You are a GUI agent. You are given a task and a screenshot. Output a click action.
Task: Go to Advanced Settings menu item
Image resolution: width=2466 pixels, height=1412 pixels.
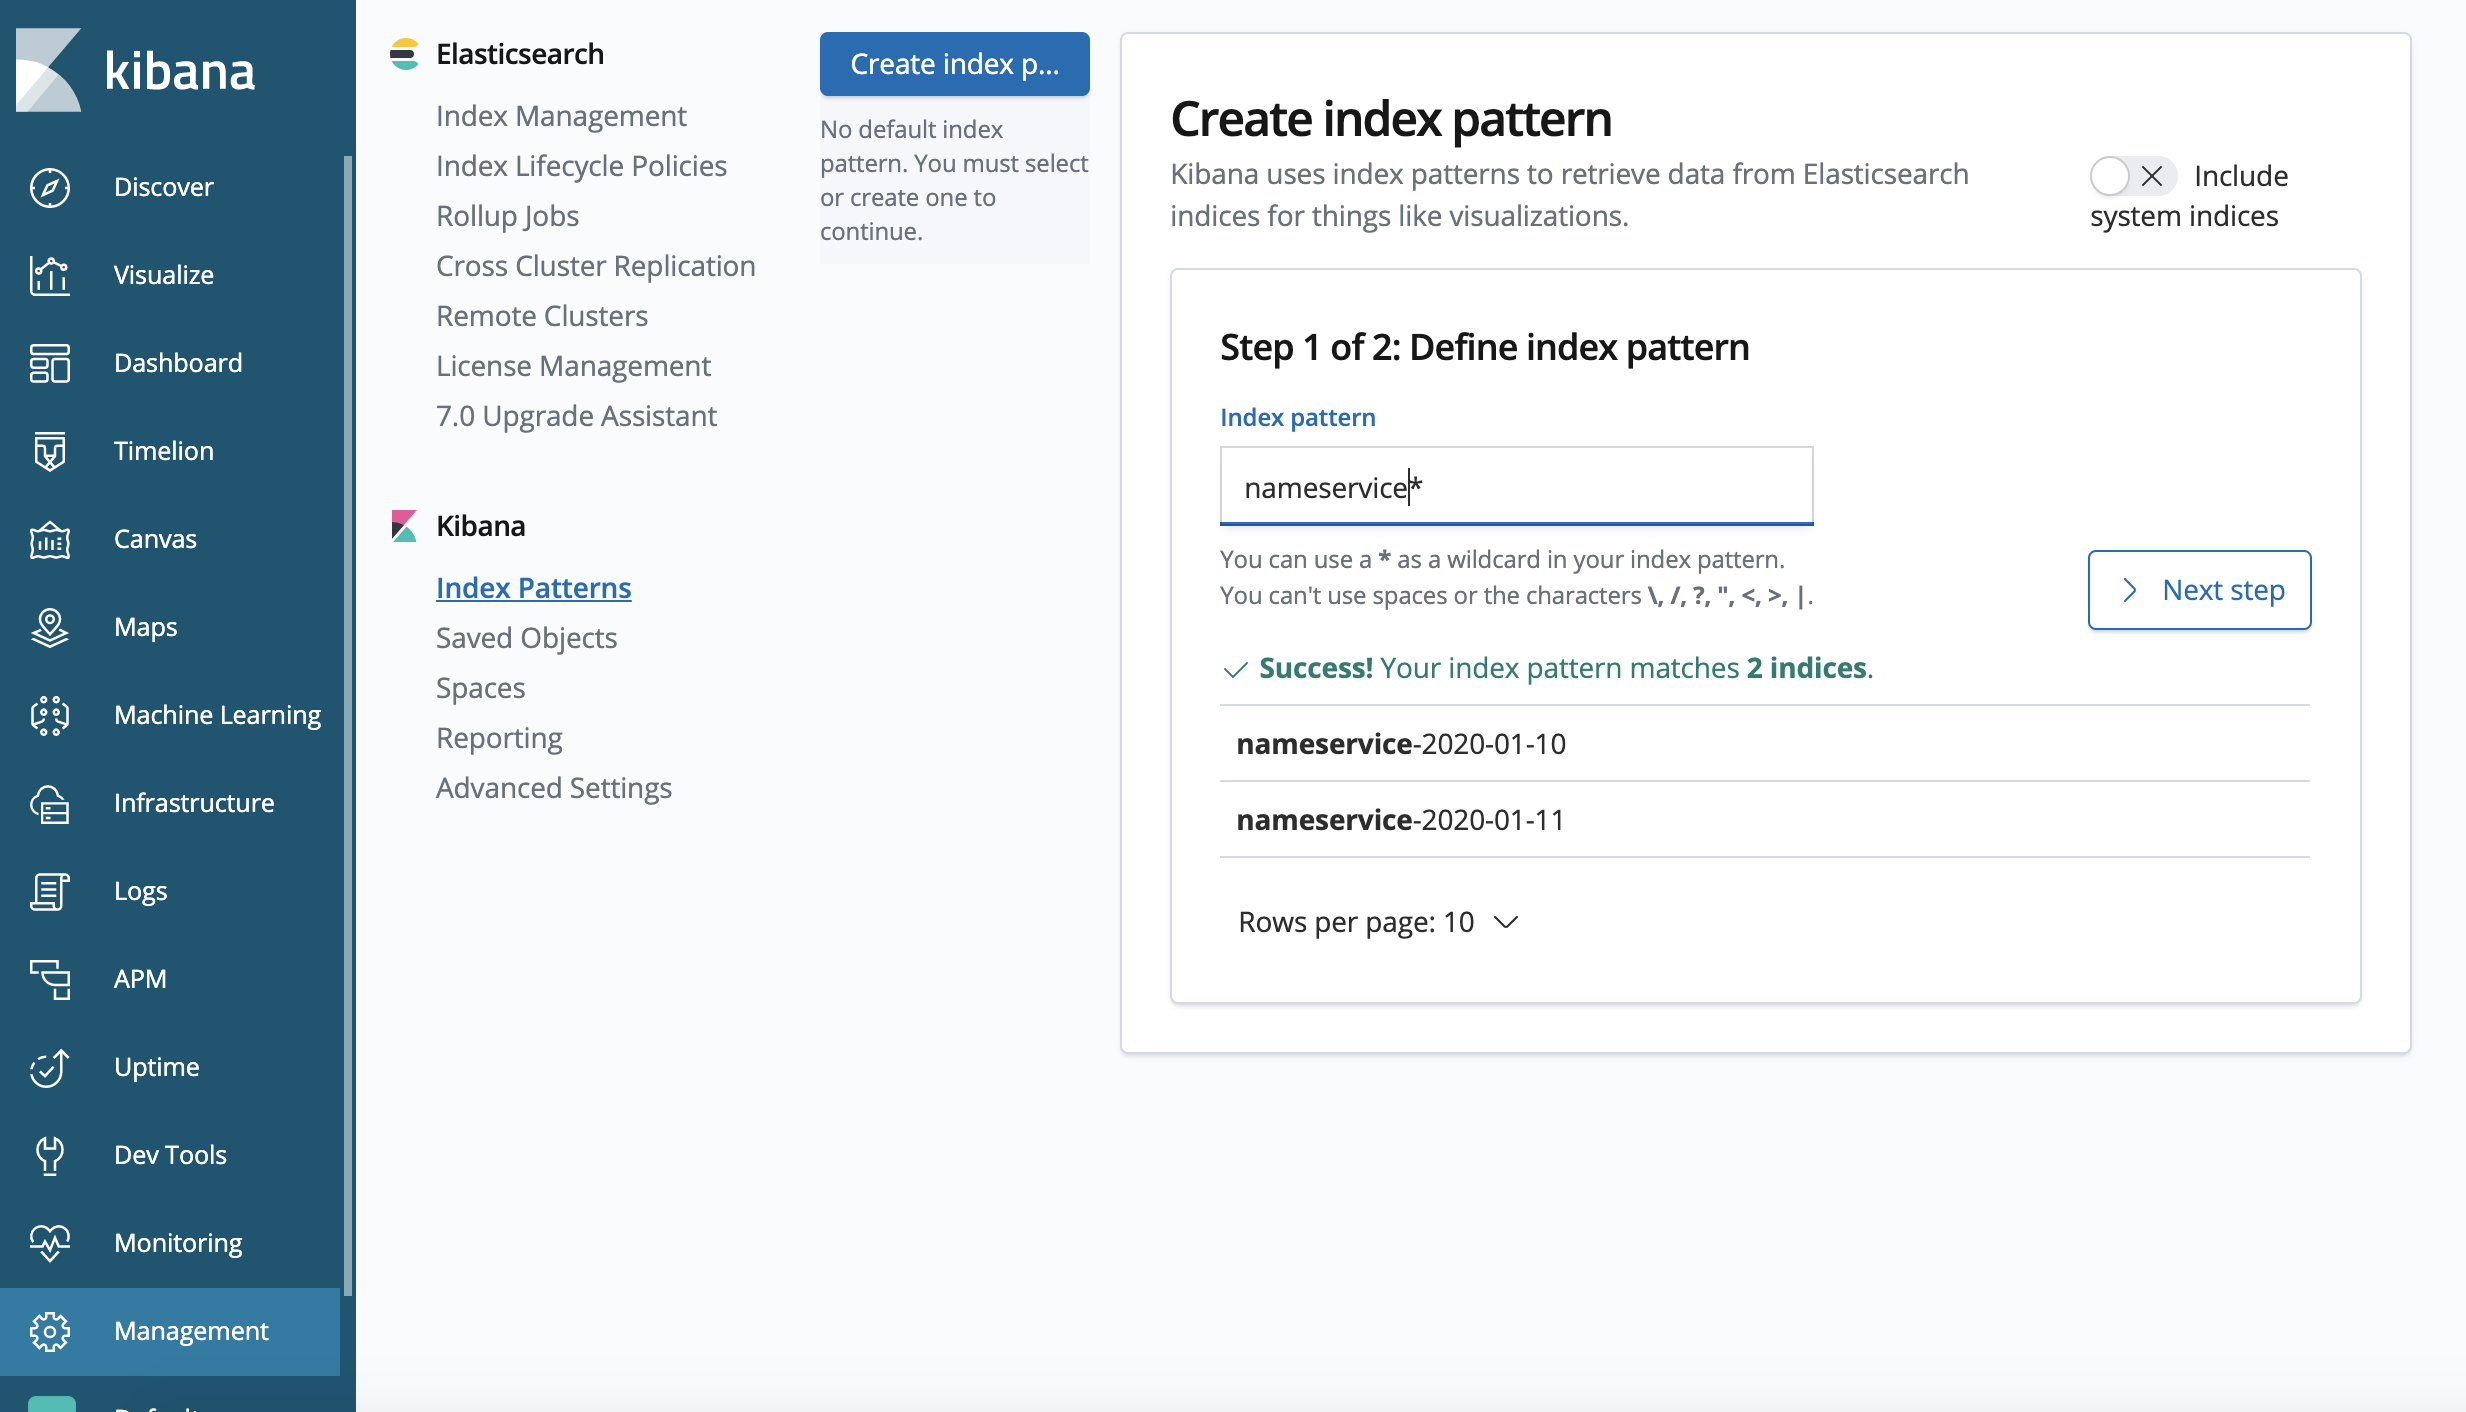[553, 788]
